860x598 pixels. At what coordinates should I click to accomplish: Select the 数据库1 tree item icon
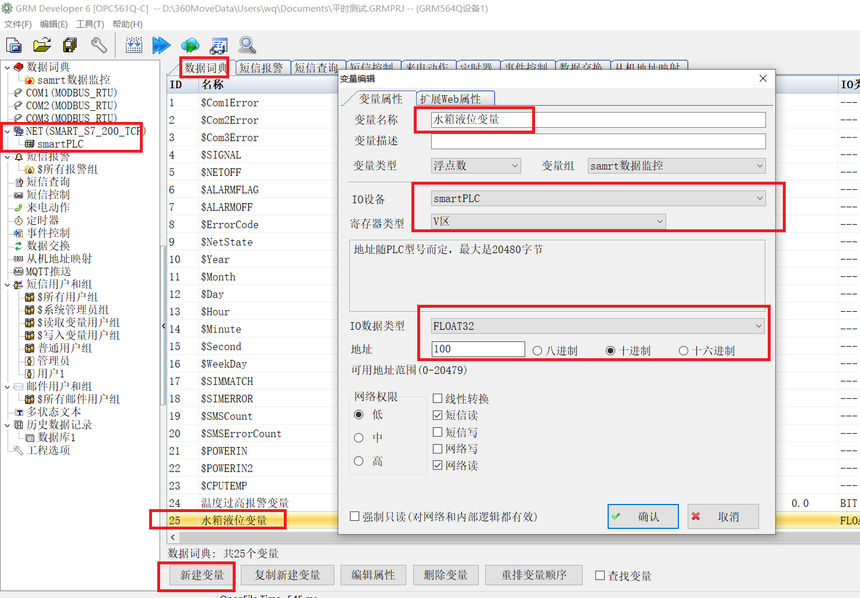click(30, 438)
